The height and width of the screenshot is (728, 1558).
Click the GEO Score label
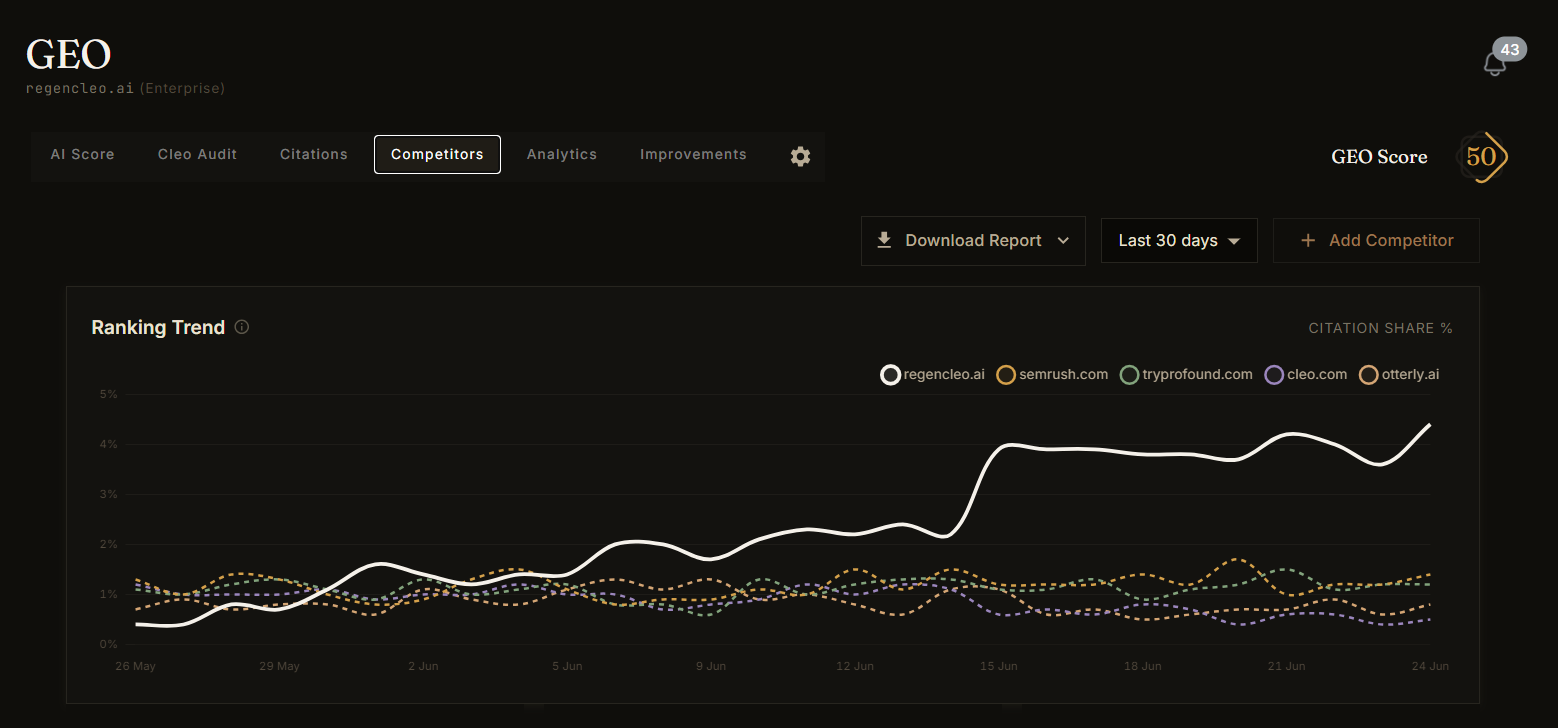click(x=1379, y=157)
